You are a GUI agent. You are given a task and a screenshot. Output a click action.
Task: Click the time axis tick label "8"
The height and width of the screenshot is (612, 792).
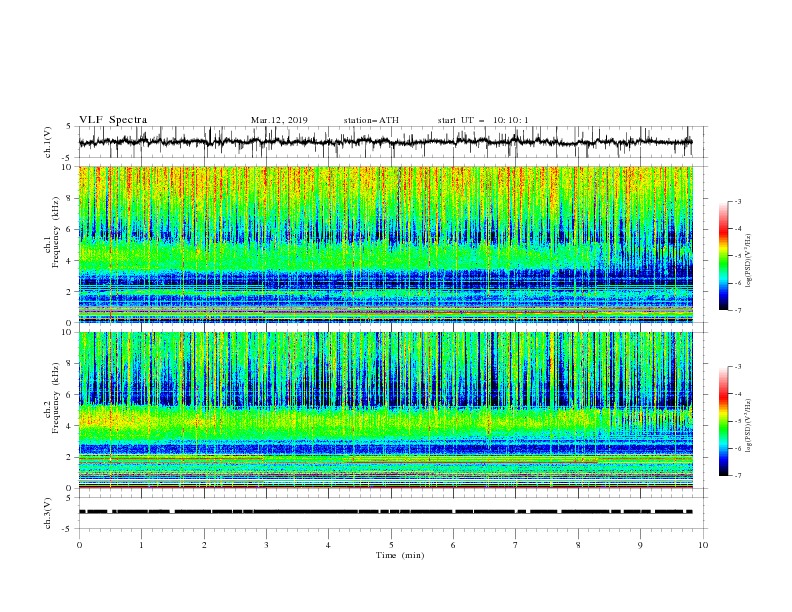pos(578,545)
